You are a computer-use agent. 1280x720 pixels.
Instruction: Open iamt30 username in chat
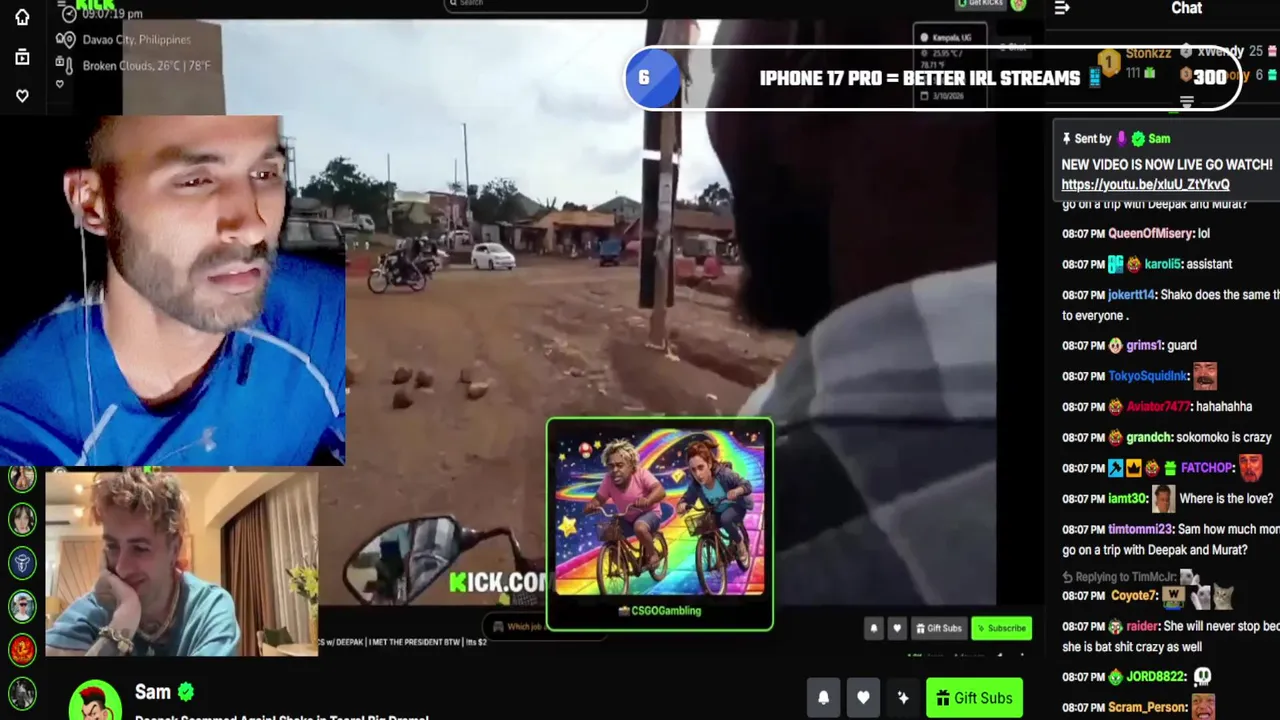(x=1126, y=499)
